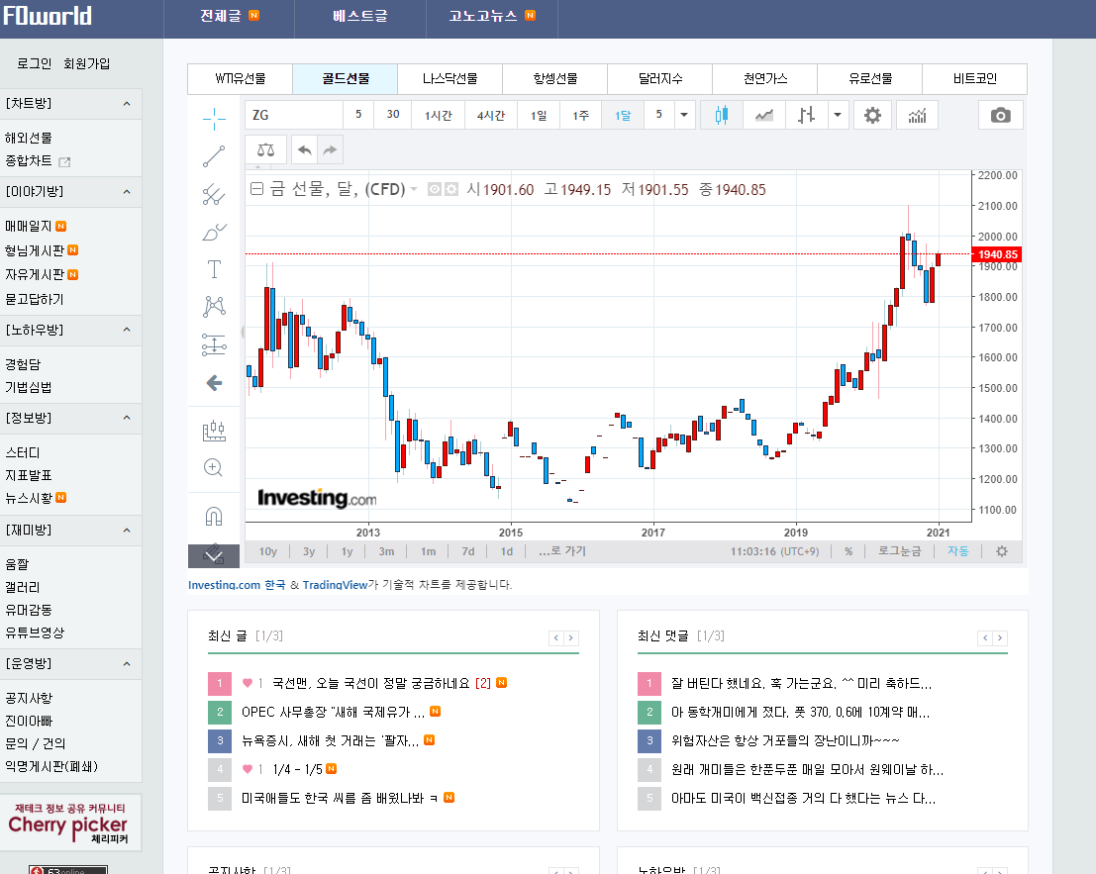This screenshot has height=874, width=1096.
Task: Open the 비트코인 chart tab
Action: (x=974, y=79)
